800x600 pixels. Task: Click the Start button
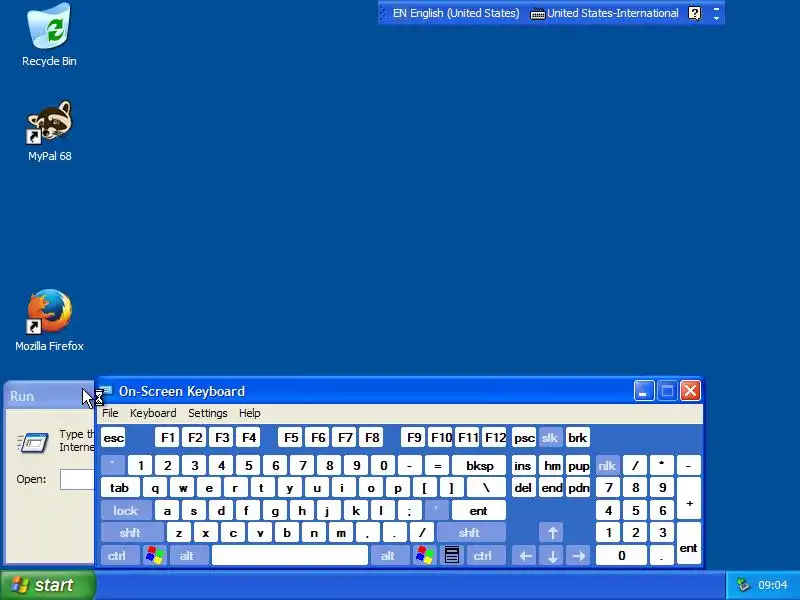(48, 585)
